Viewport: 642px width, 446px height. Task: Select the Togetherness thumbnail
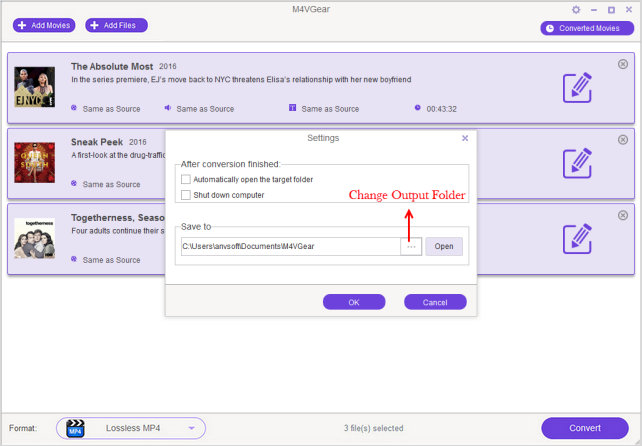(x=34, y=238)
